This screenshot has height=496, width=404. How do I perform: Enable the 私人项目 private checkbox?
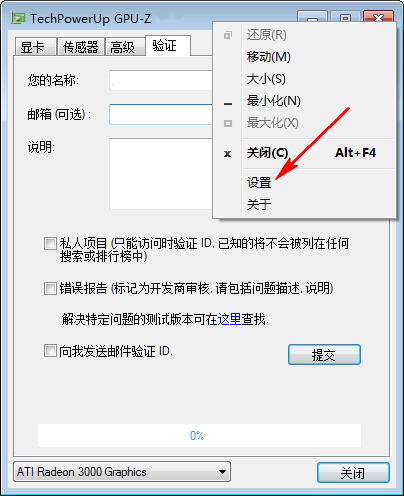pyautogui.click(x=50, y=244)
